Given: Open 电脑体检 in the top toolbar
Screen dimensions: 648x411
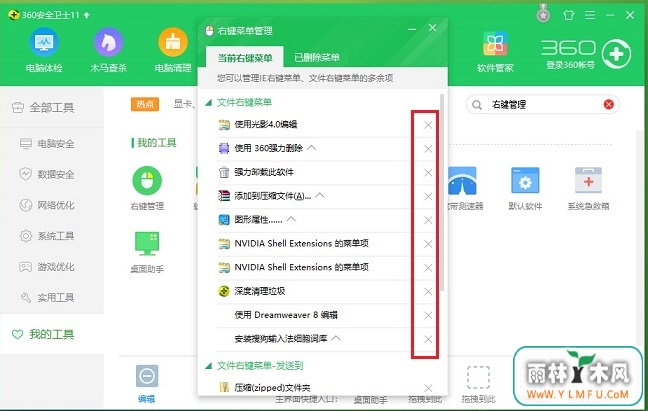Looking at the screenshot, I should [44, 50].
